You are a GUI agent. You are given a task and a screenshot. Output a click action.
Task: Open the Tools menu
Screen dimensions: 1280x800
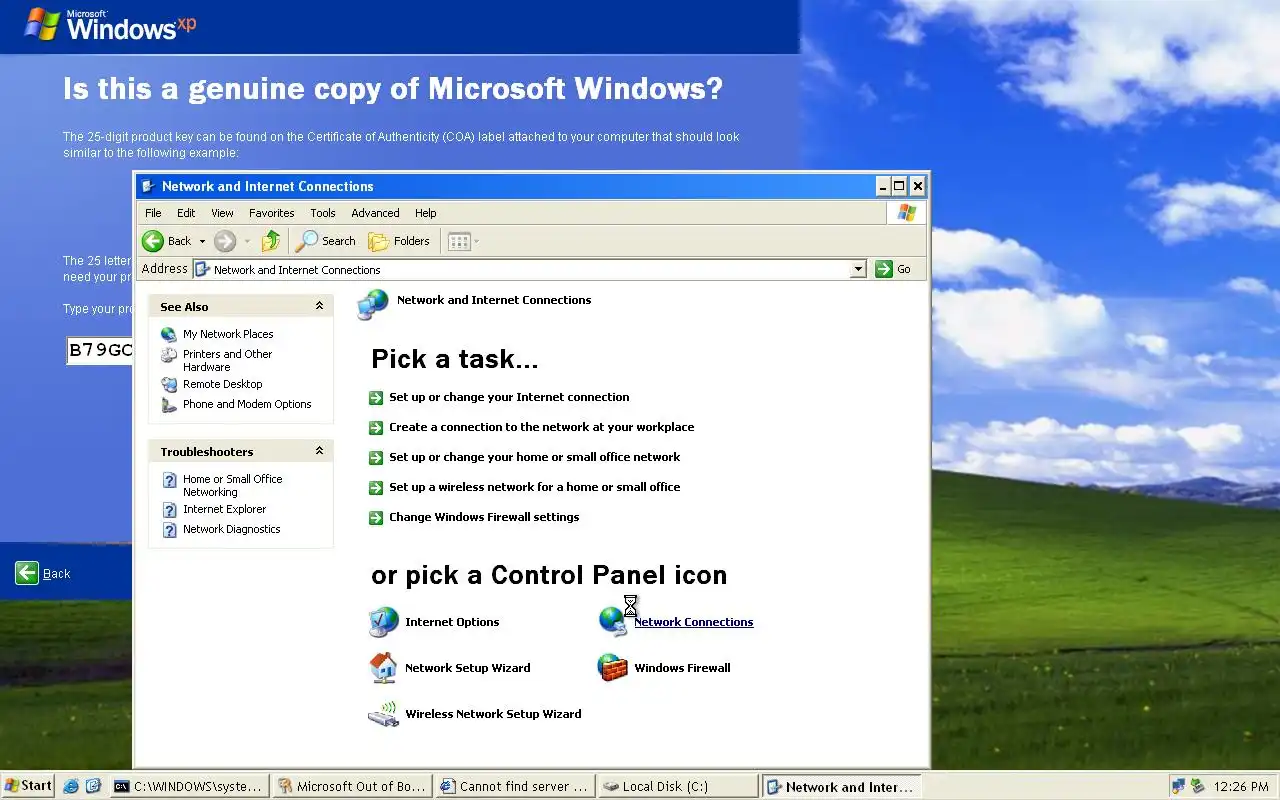(323, 213)
